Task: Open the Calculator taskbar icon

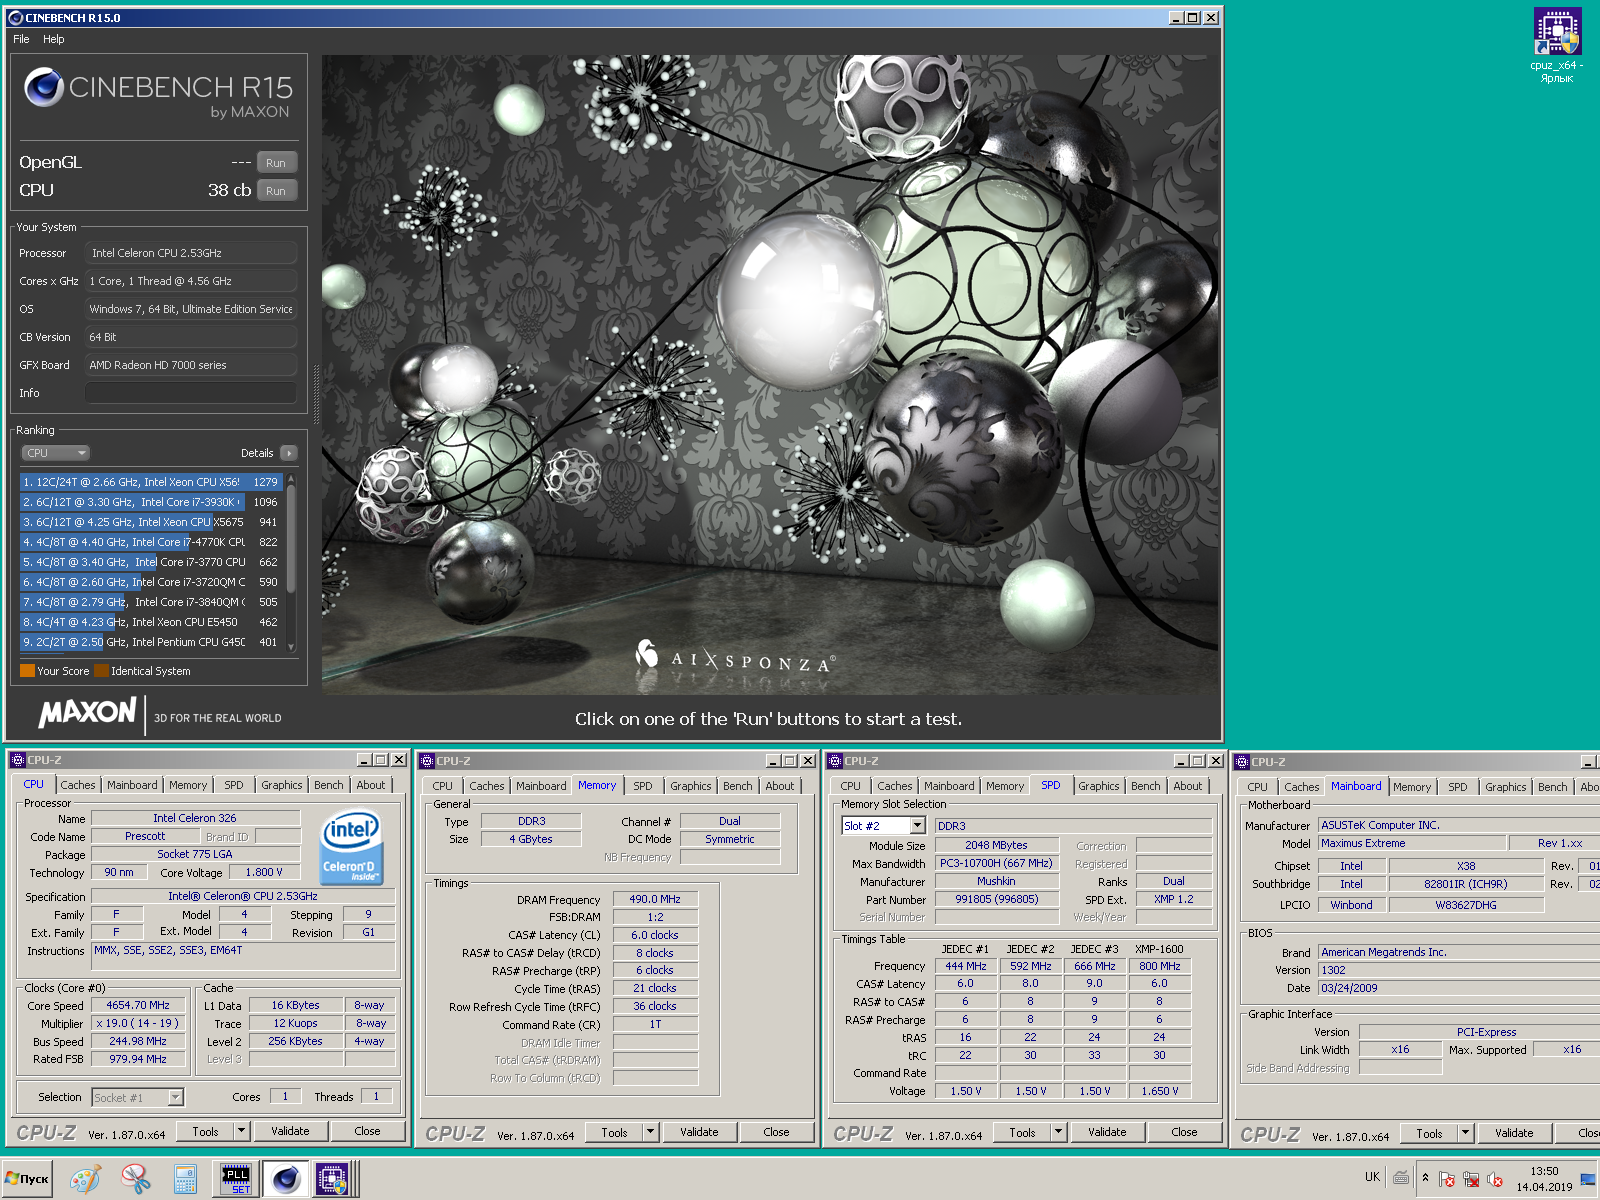Action: coord(185,1179)
